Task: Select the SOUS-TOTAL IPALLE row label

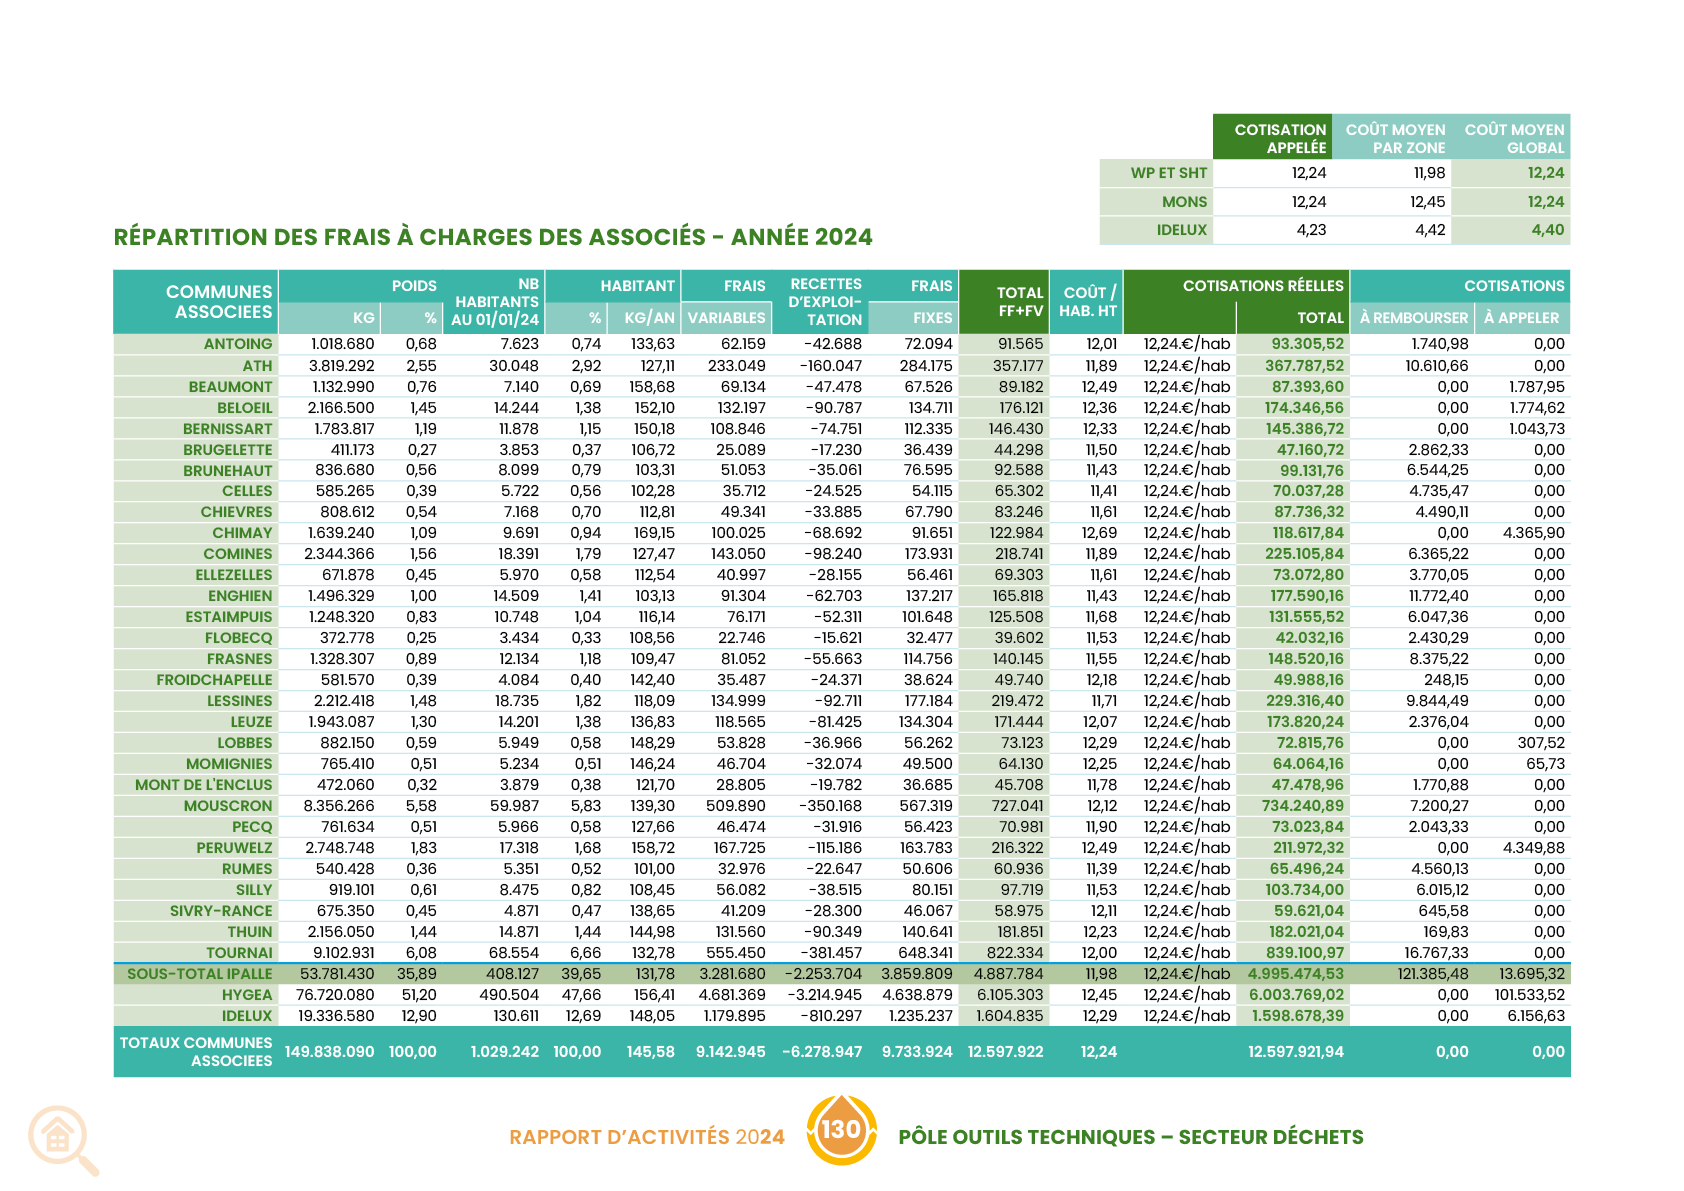Action: pos(199,974)
